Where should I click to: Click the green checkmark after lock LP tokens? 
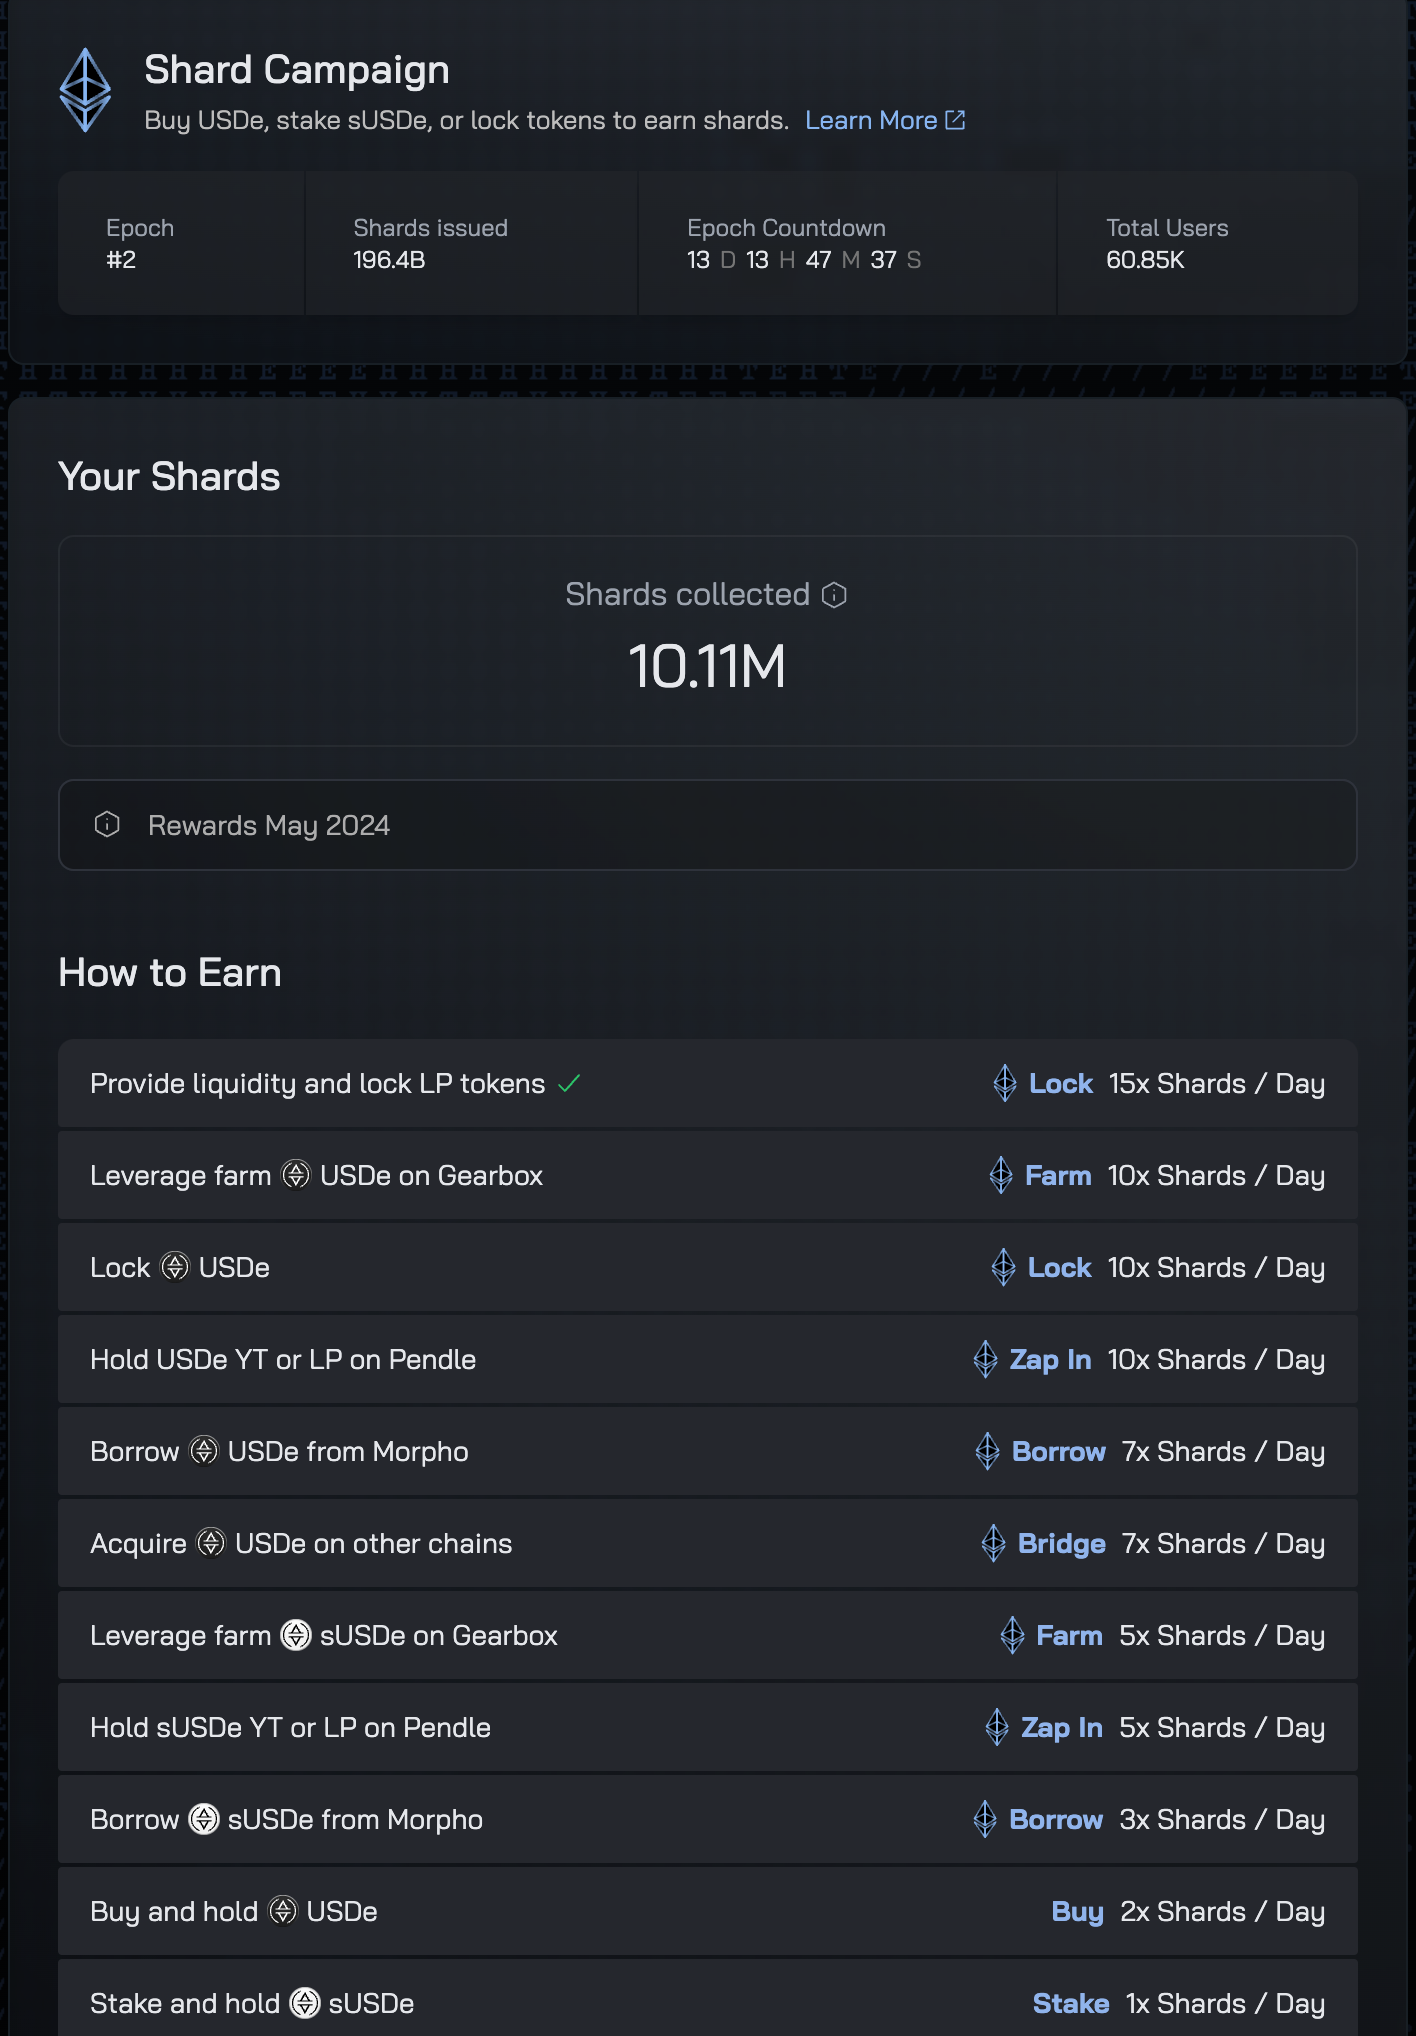coord(569,1083)
